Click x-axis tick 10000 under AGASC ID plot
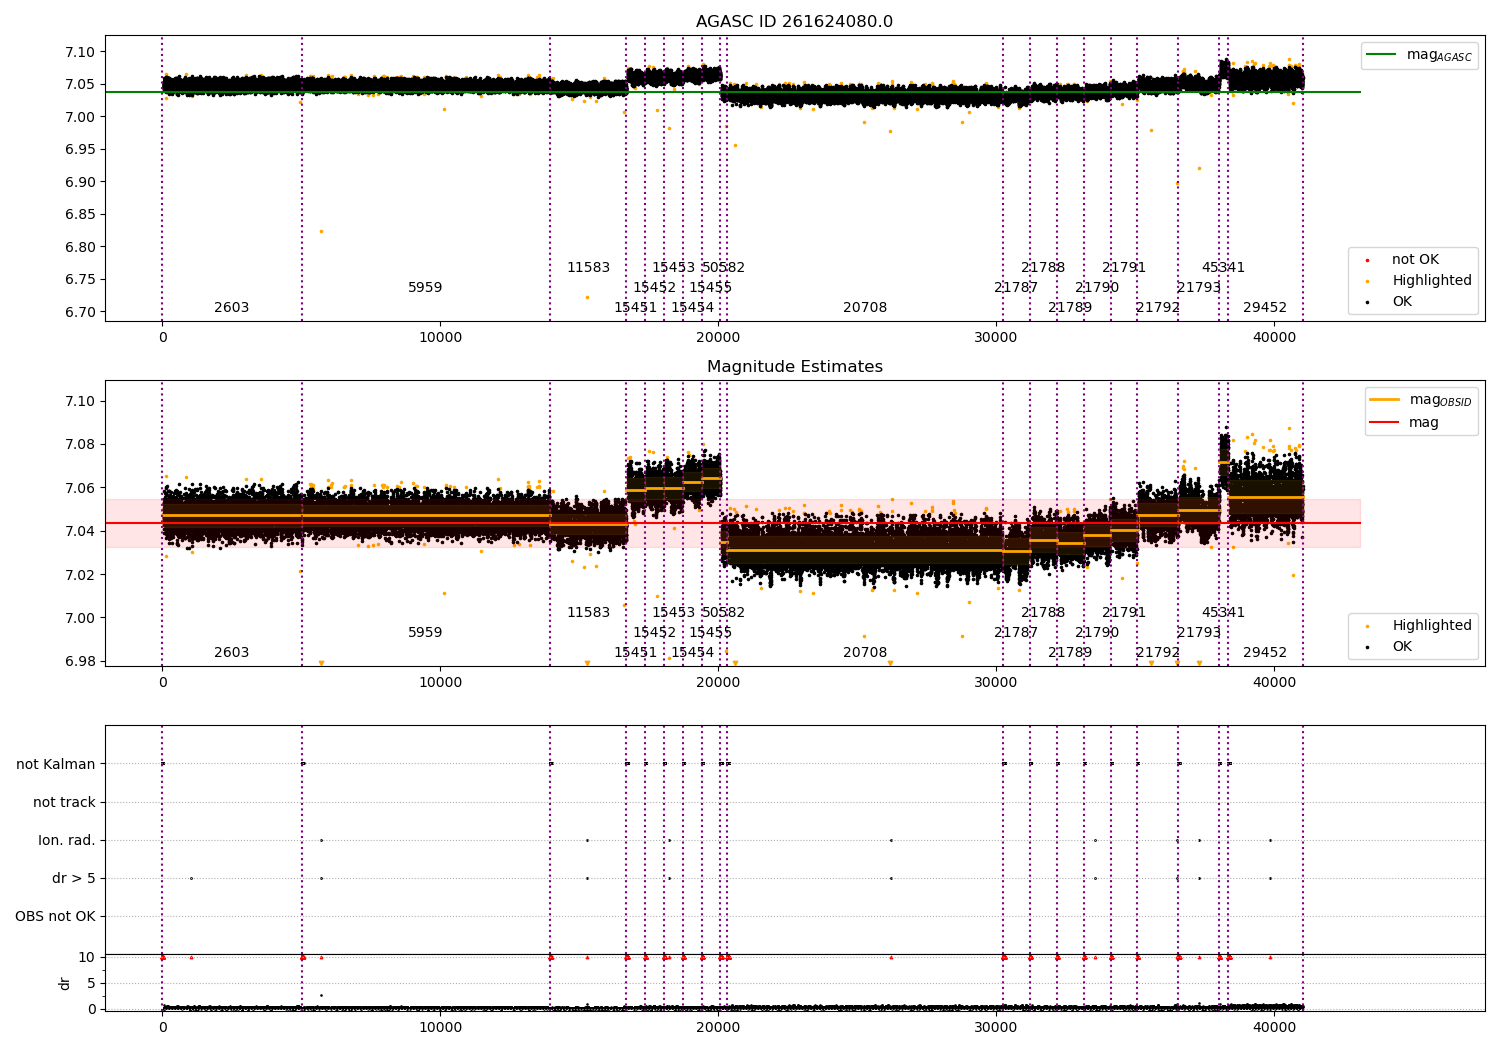1500x1050 pixels. 440,338
